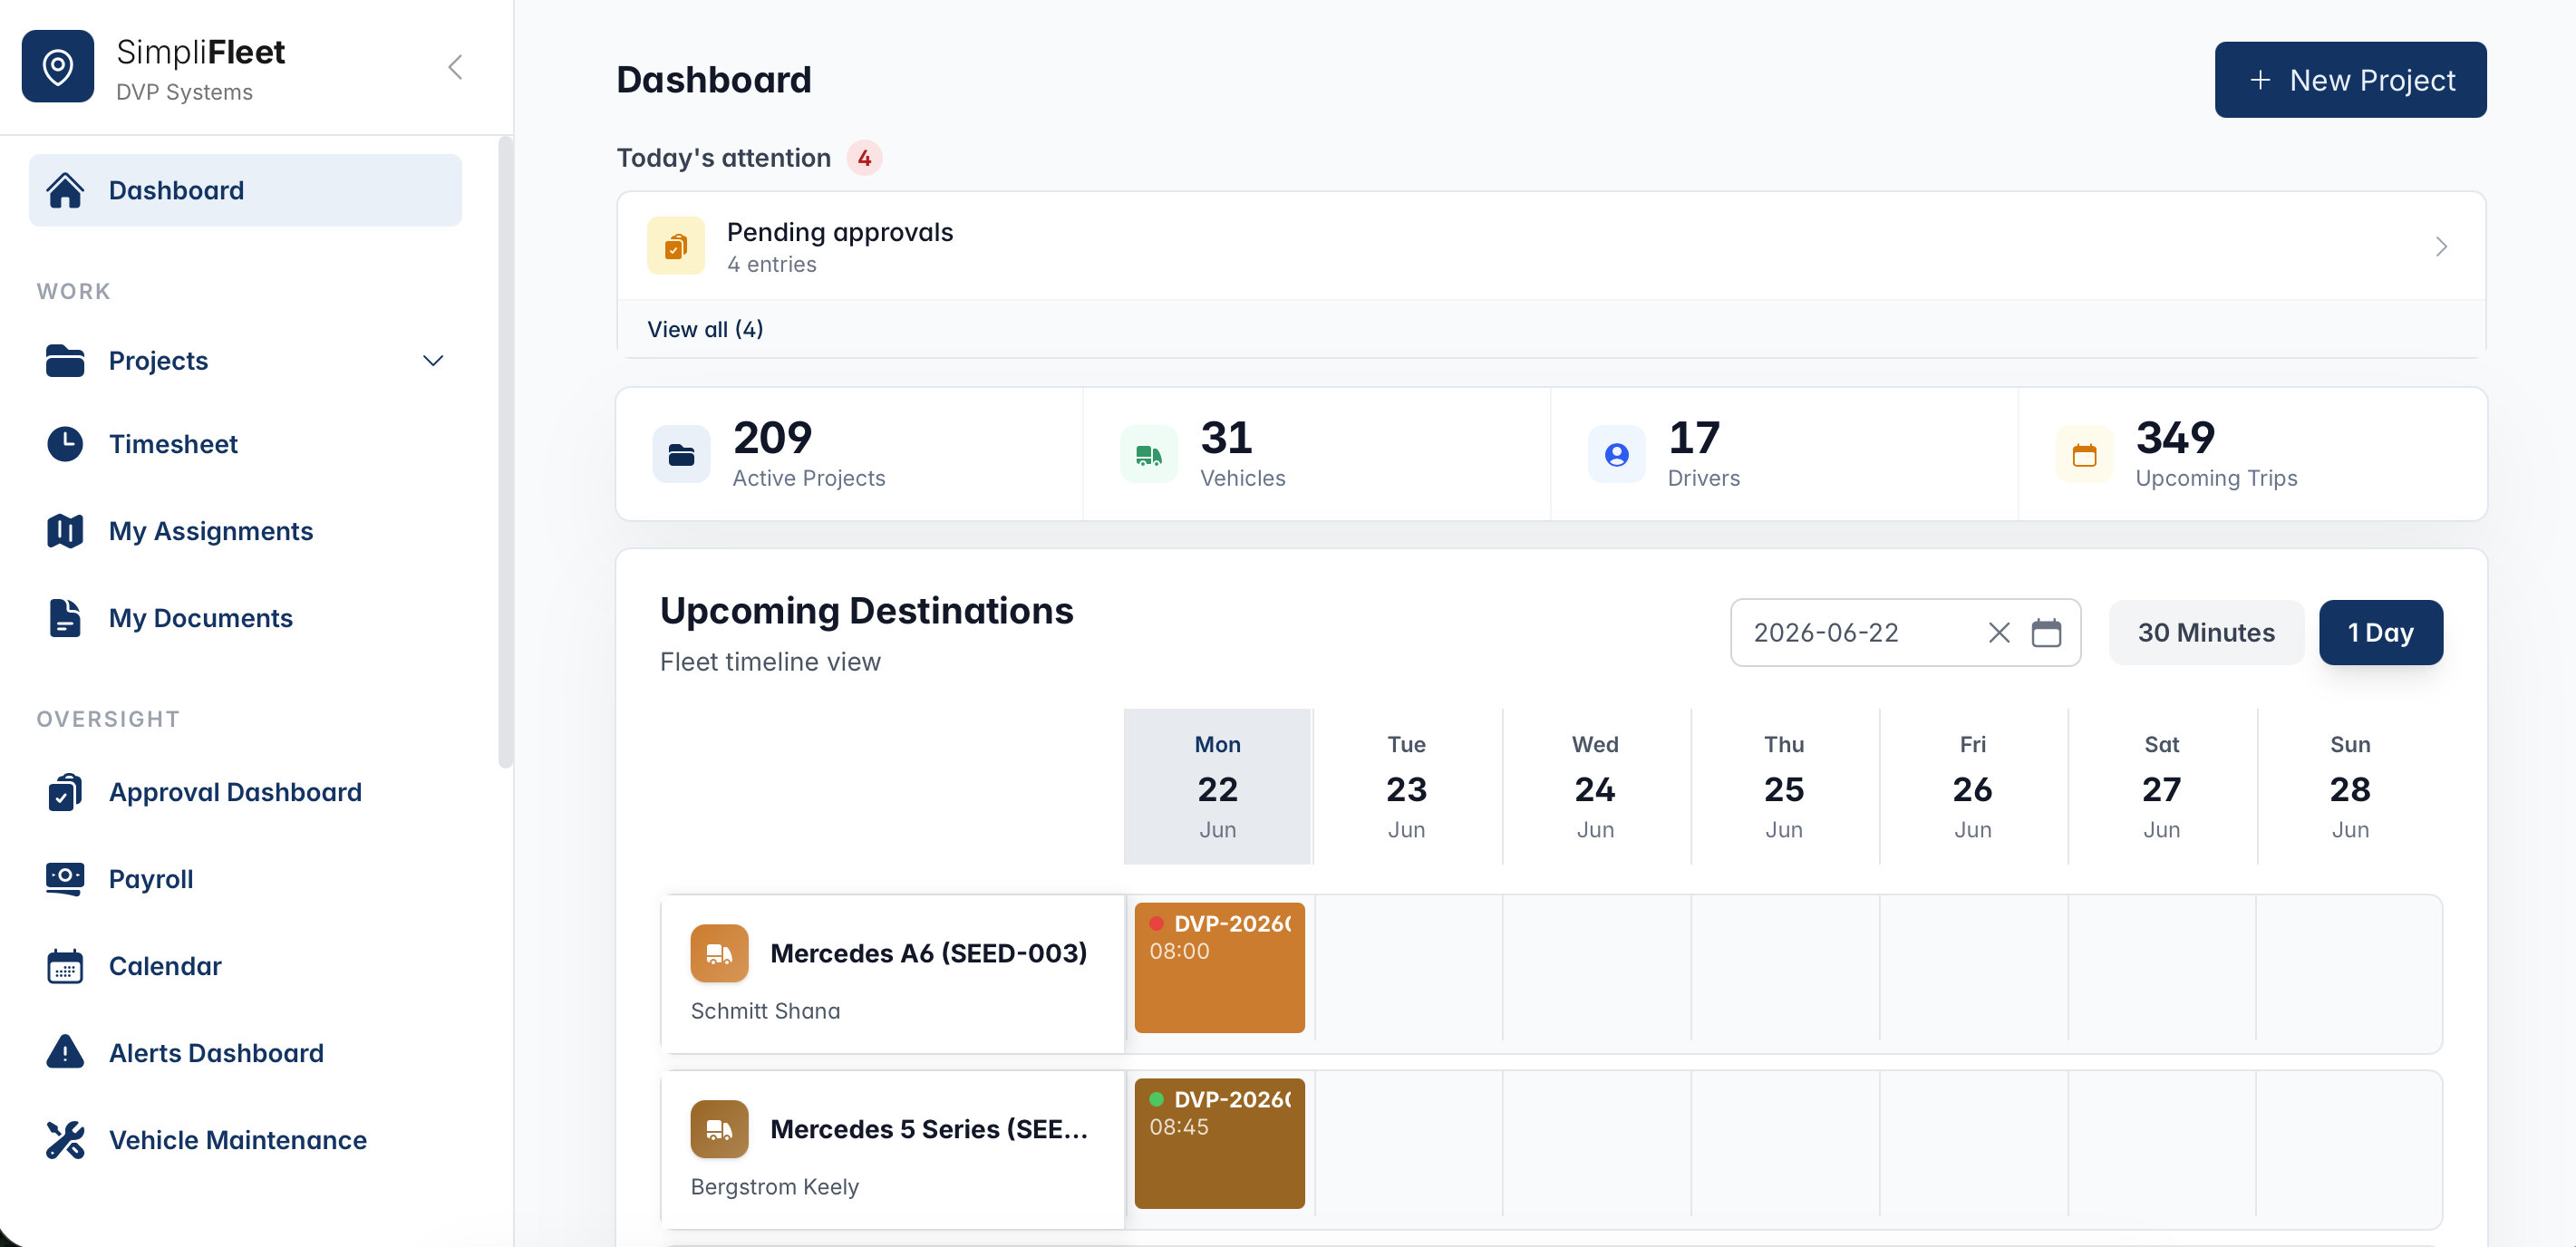Select Tue 23 Jun column header

1406,786
